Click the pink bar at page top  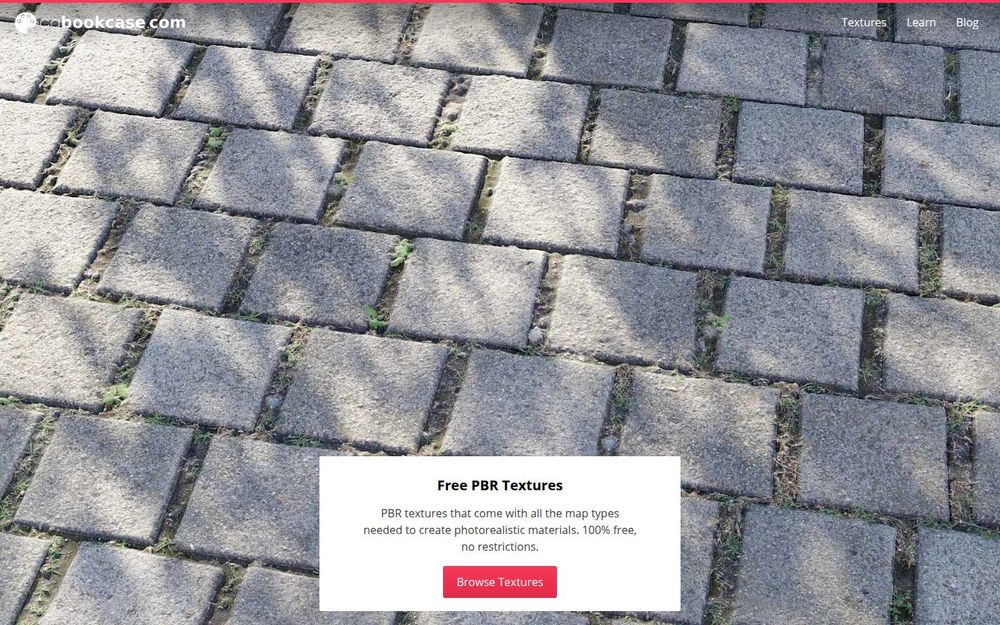coord(500,1)
